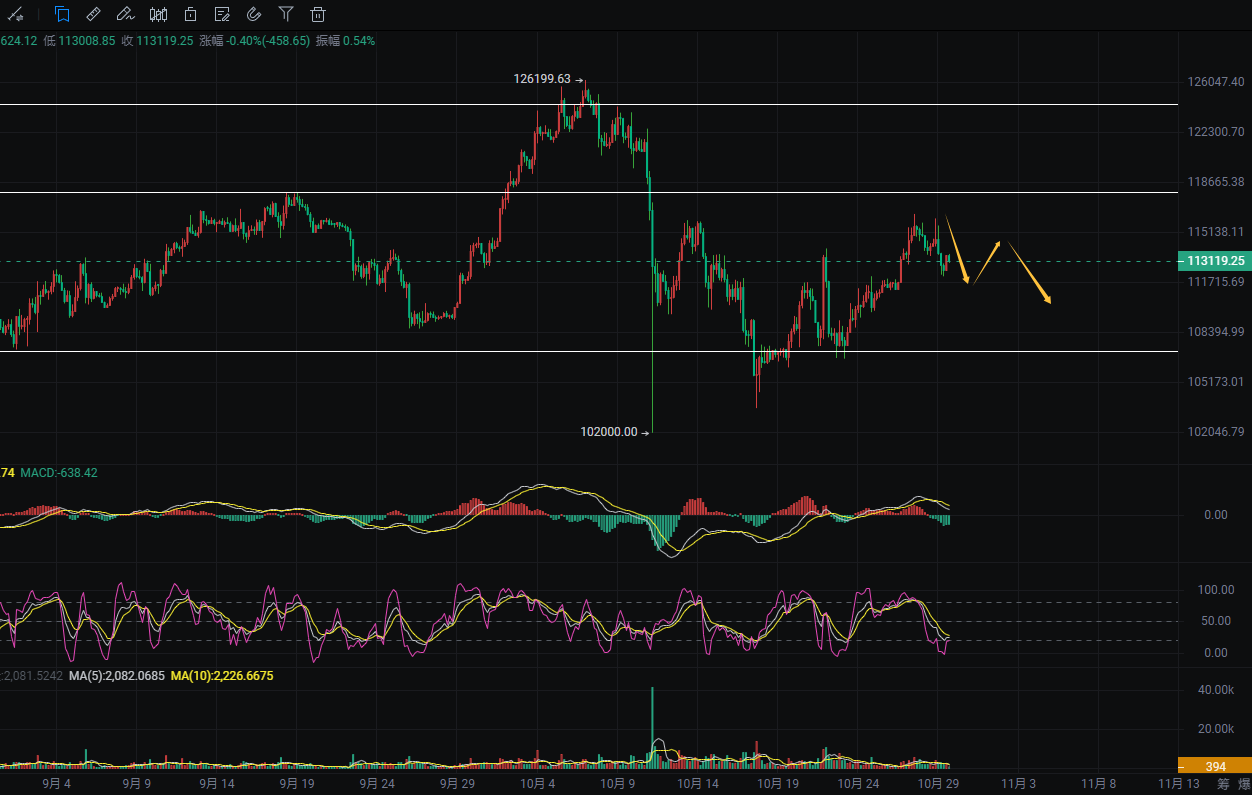Click the 筹 button at bottom right

[x=1223, y=785]
